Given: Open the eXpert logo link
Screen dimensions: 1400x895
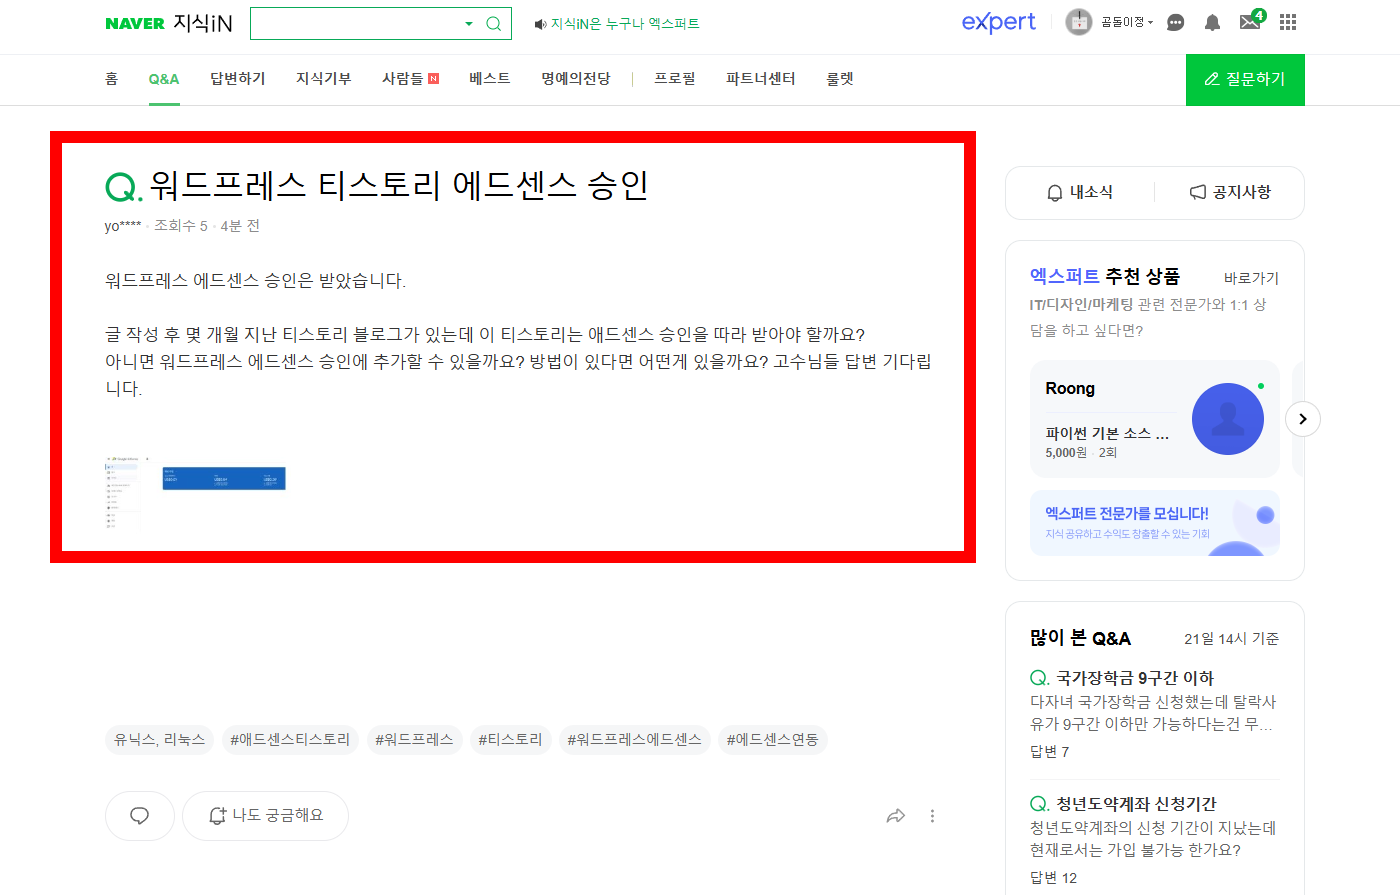Looking at the screenshot, I should coord(998,22).
